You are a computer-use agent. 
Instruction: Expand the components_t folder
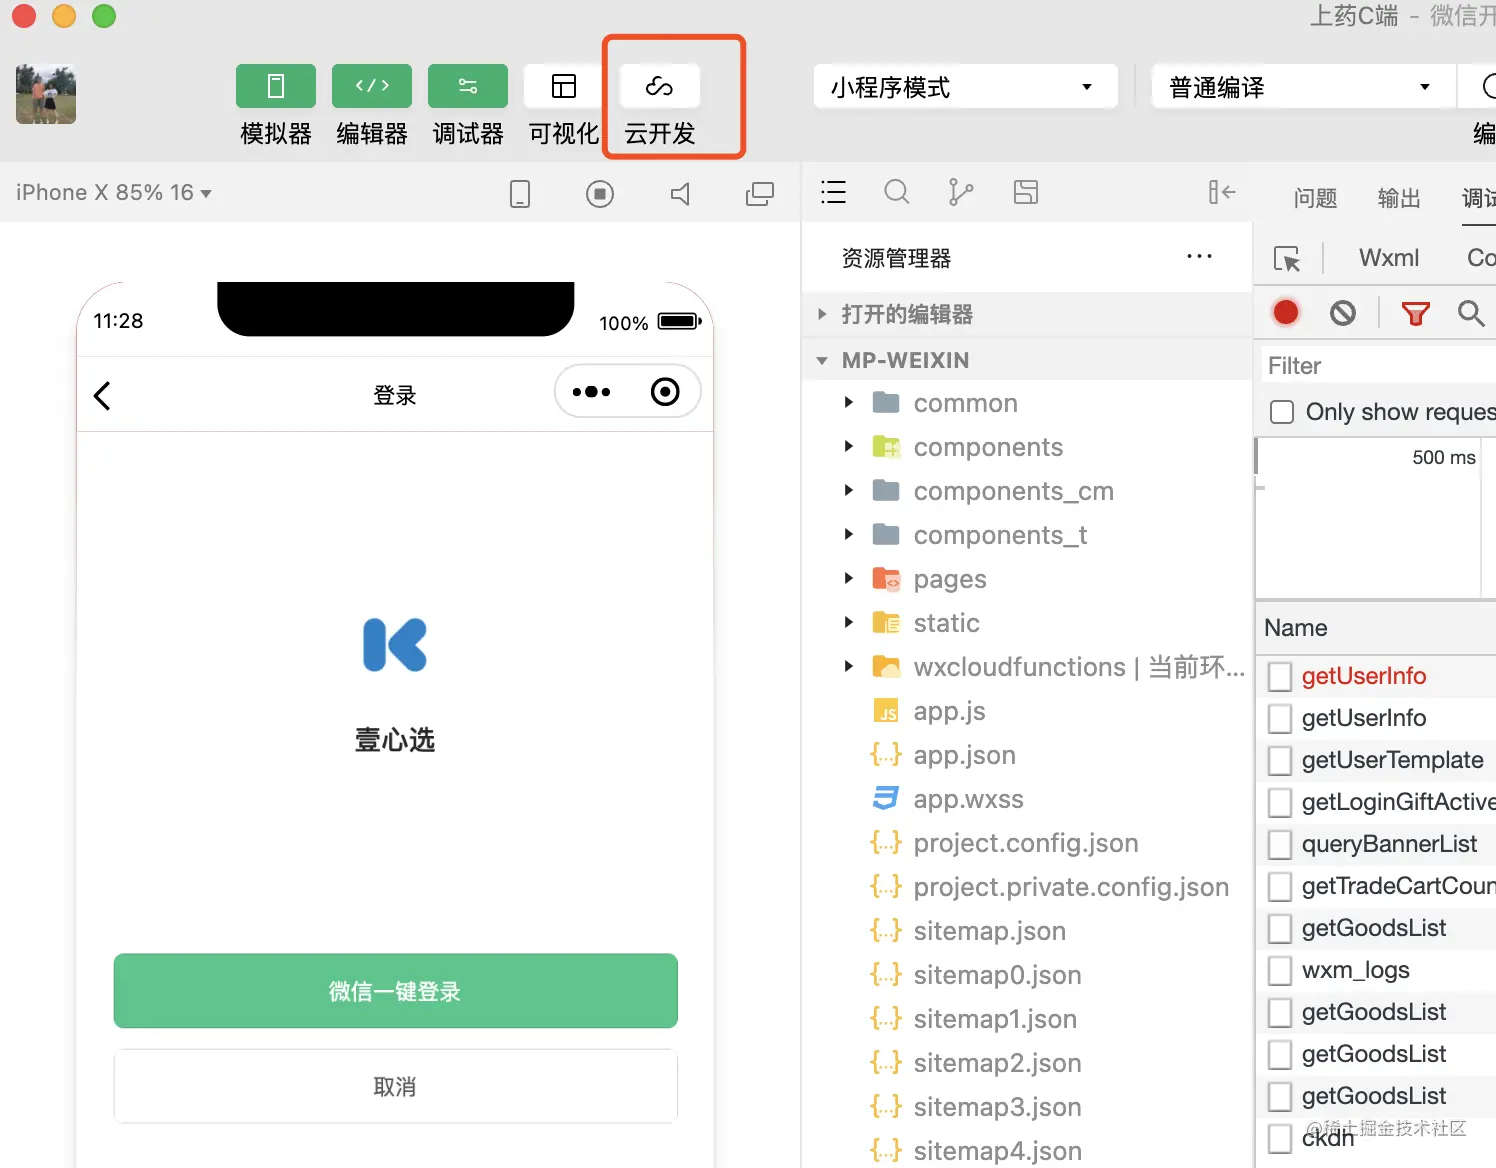click(849, 534)
